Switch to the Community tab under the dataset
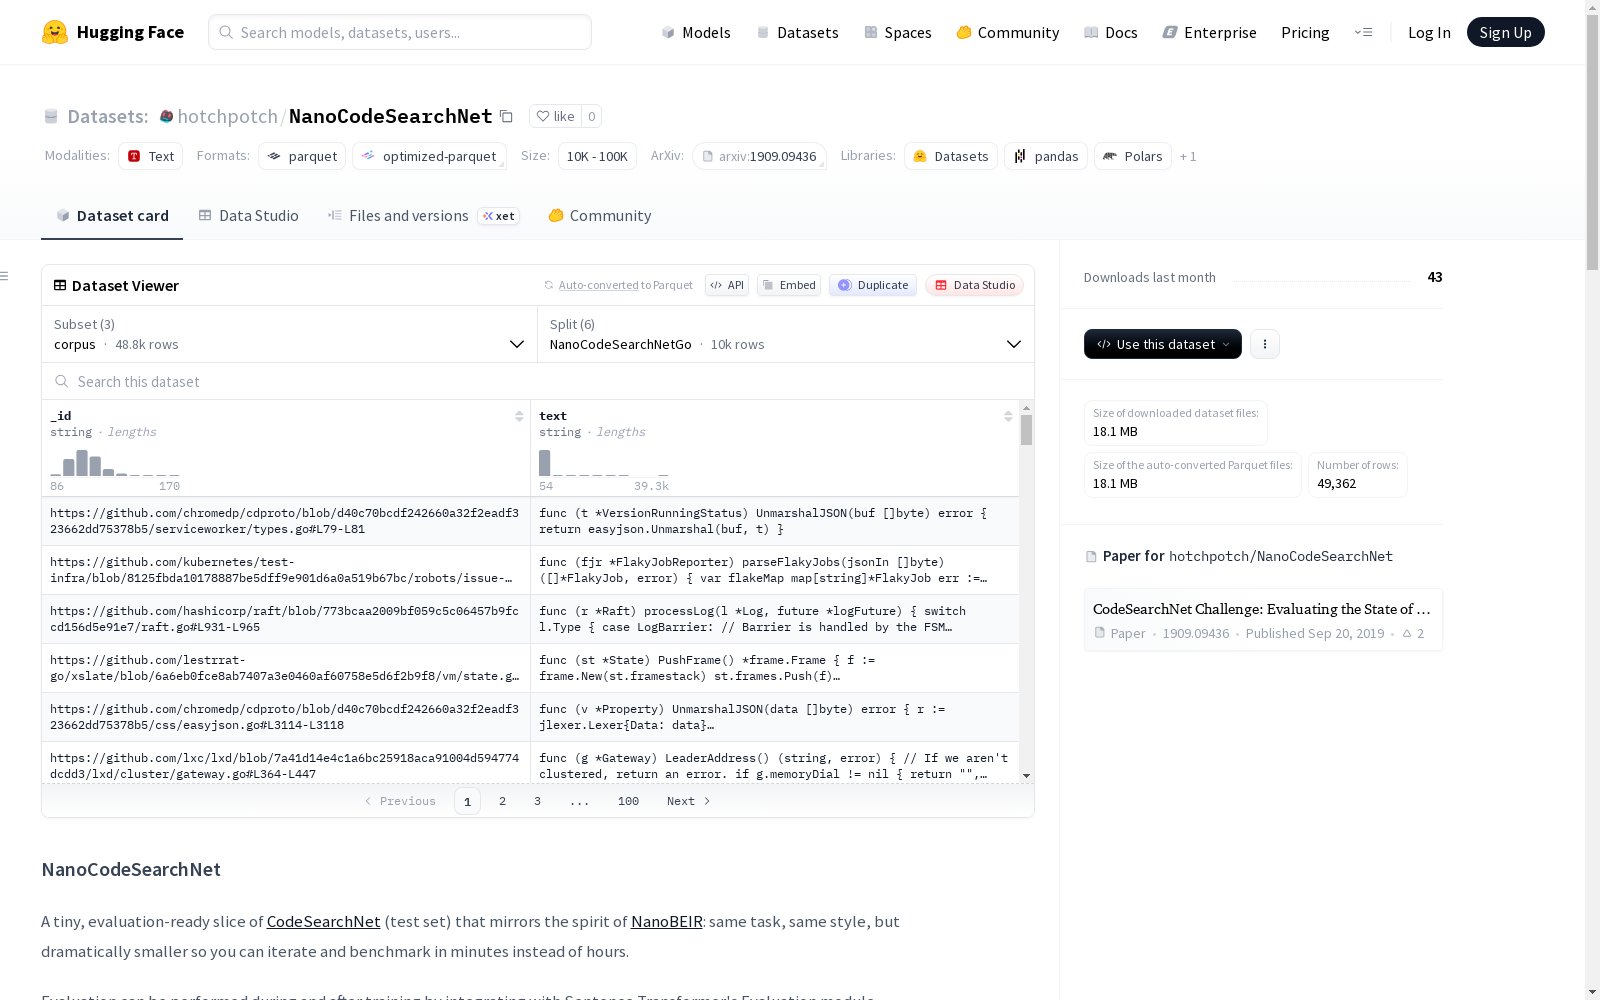 tap(600, 216)
